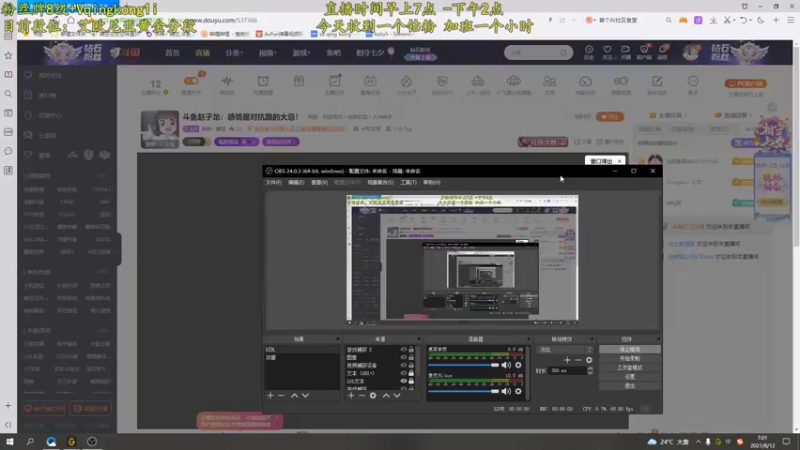Open 查看(V) menu in OBS
The height and width of the screenshot is (450, 800).
point(319,182)
